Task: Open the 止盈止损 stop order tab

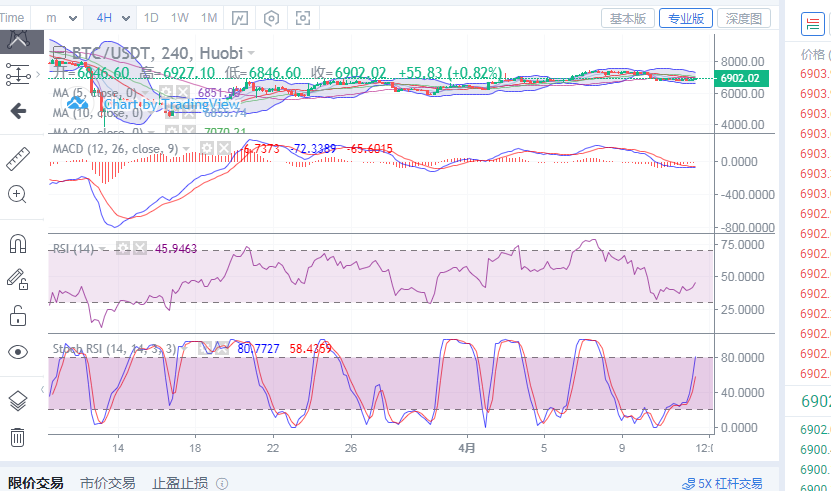Action: click(180, 483)
